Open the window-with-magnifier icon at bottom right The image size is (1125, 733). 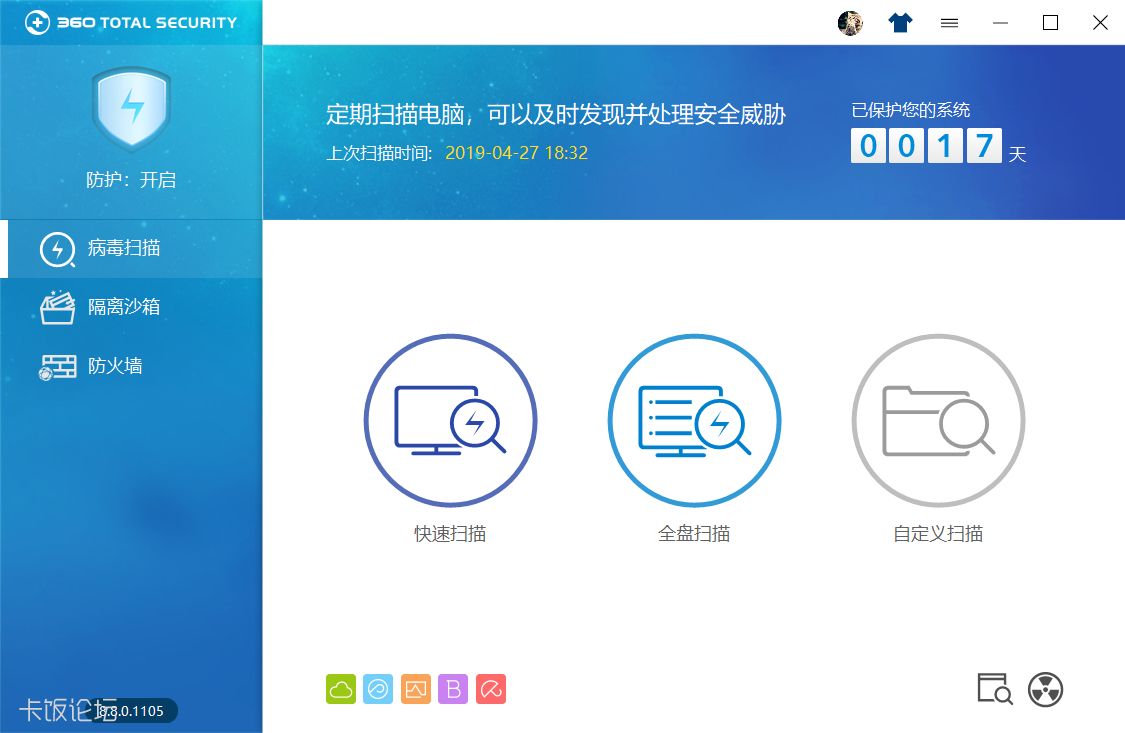point(994,689)
